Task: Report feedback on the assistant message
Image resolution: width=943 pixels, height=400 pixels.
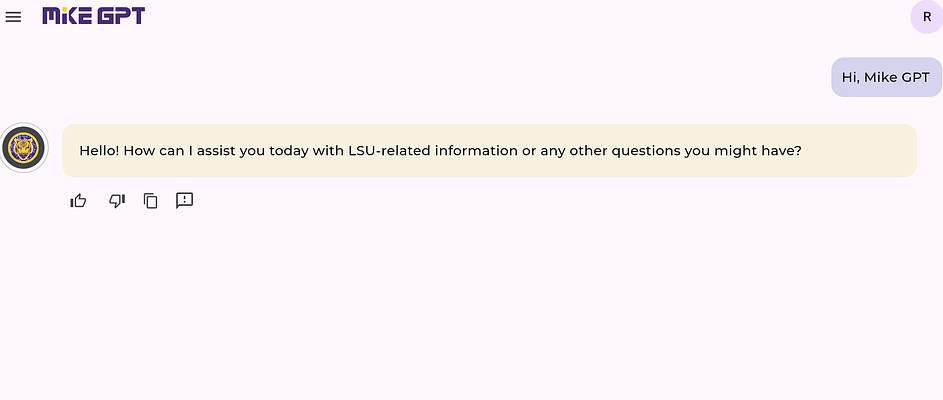Action: click(184, 201)
